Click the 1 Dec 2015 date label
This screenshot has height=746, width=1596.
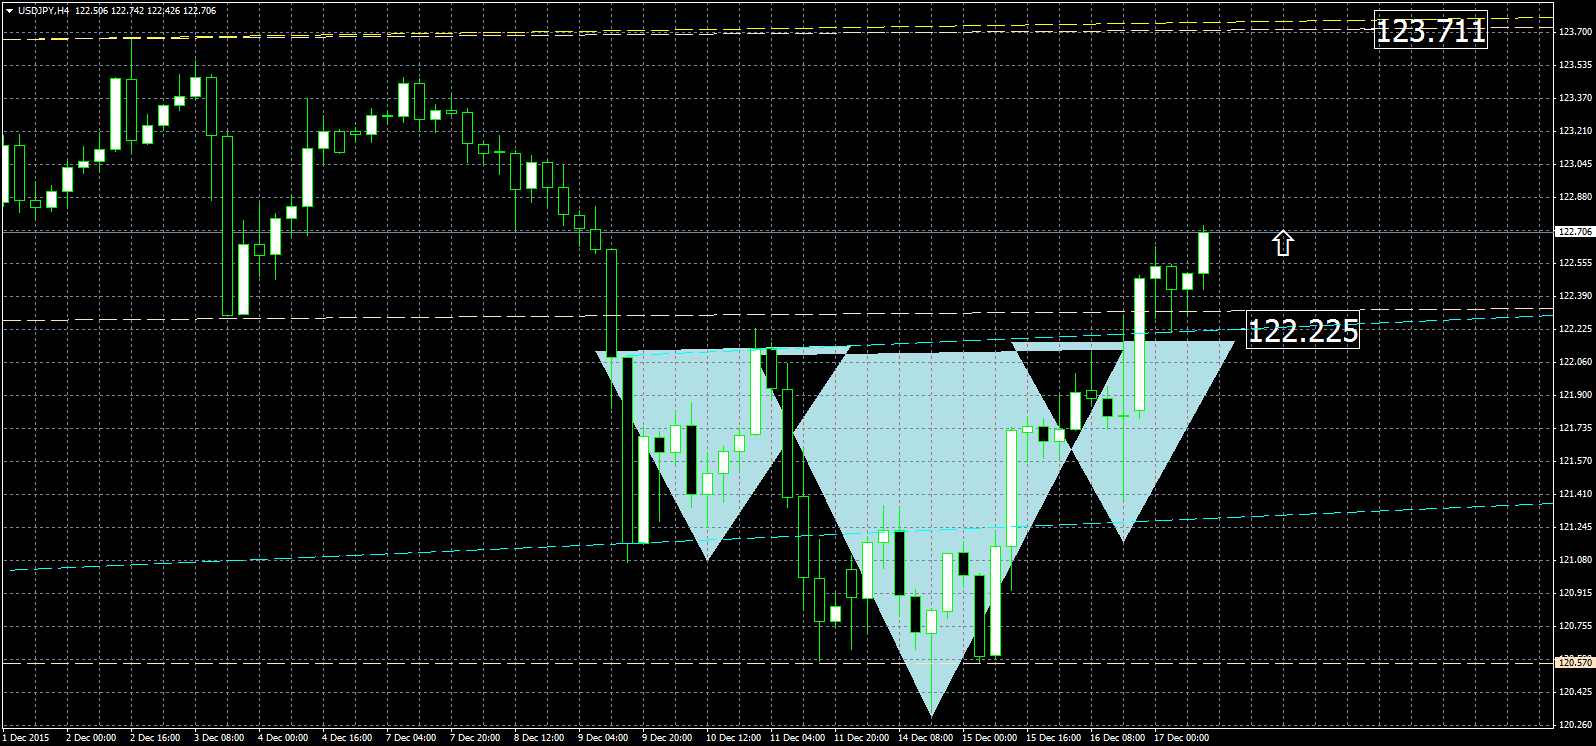coord(26,738)
